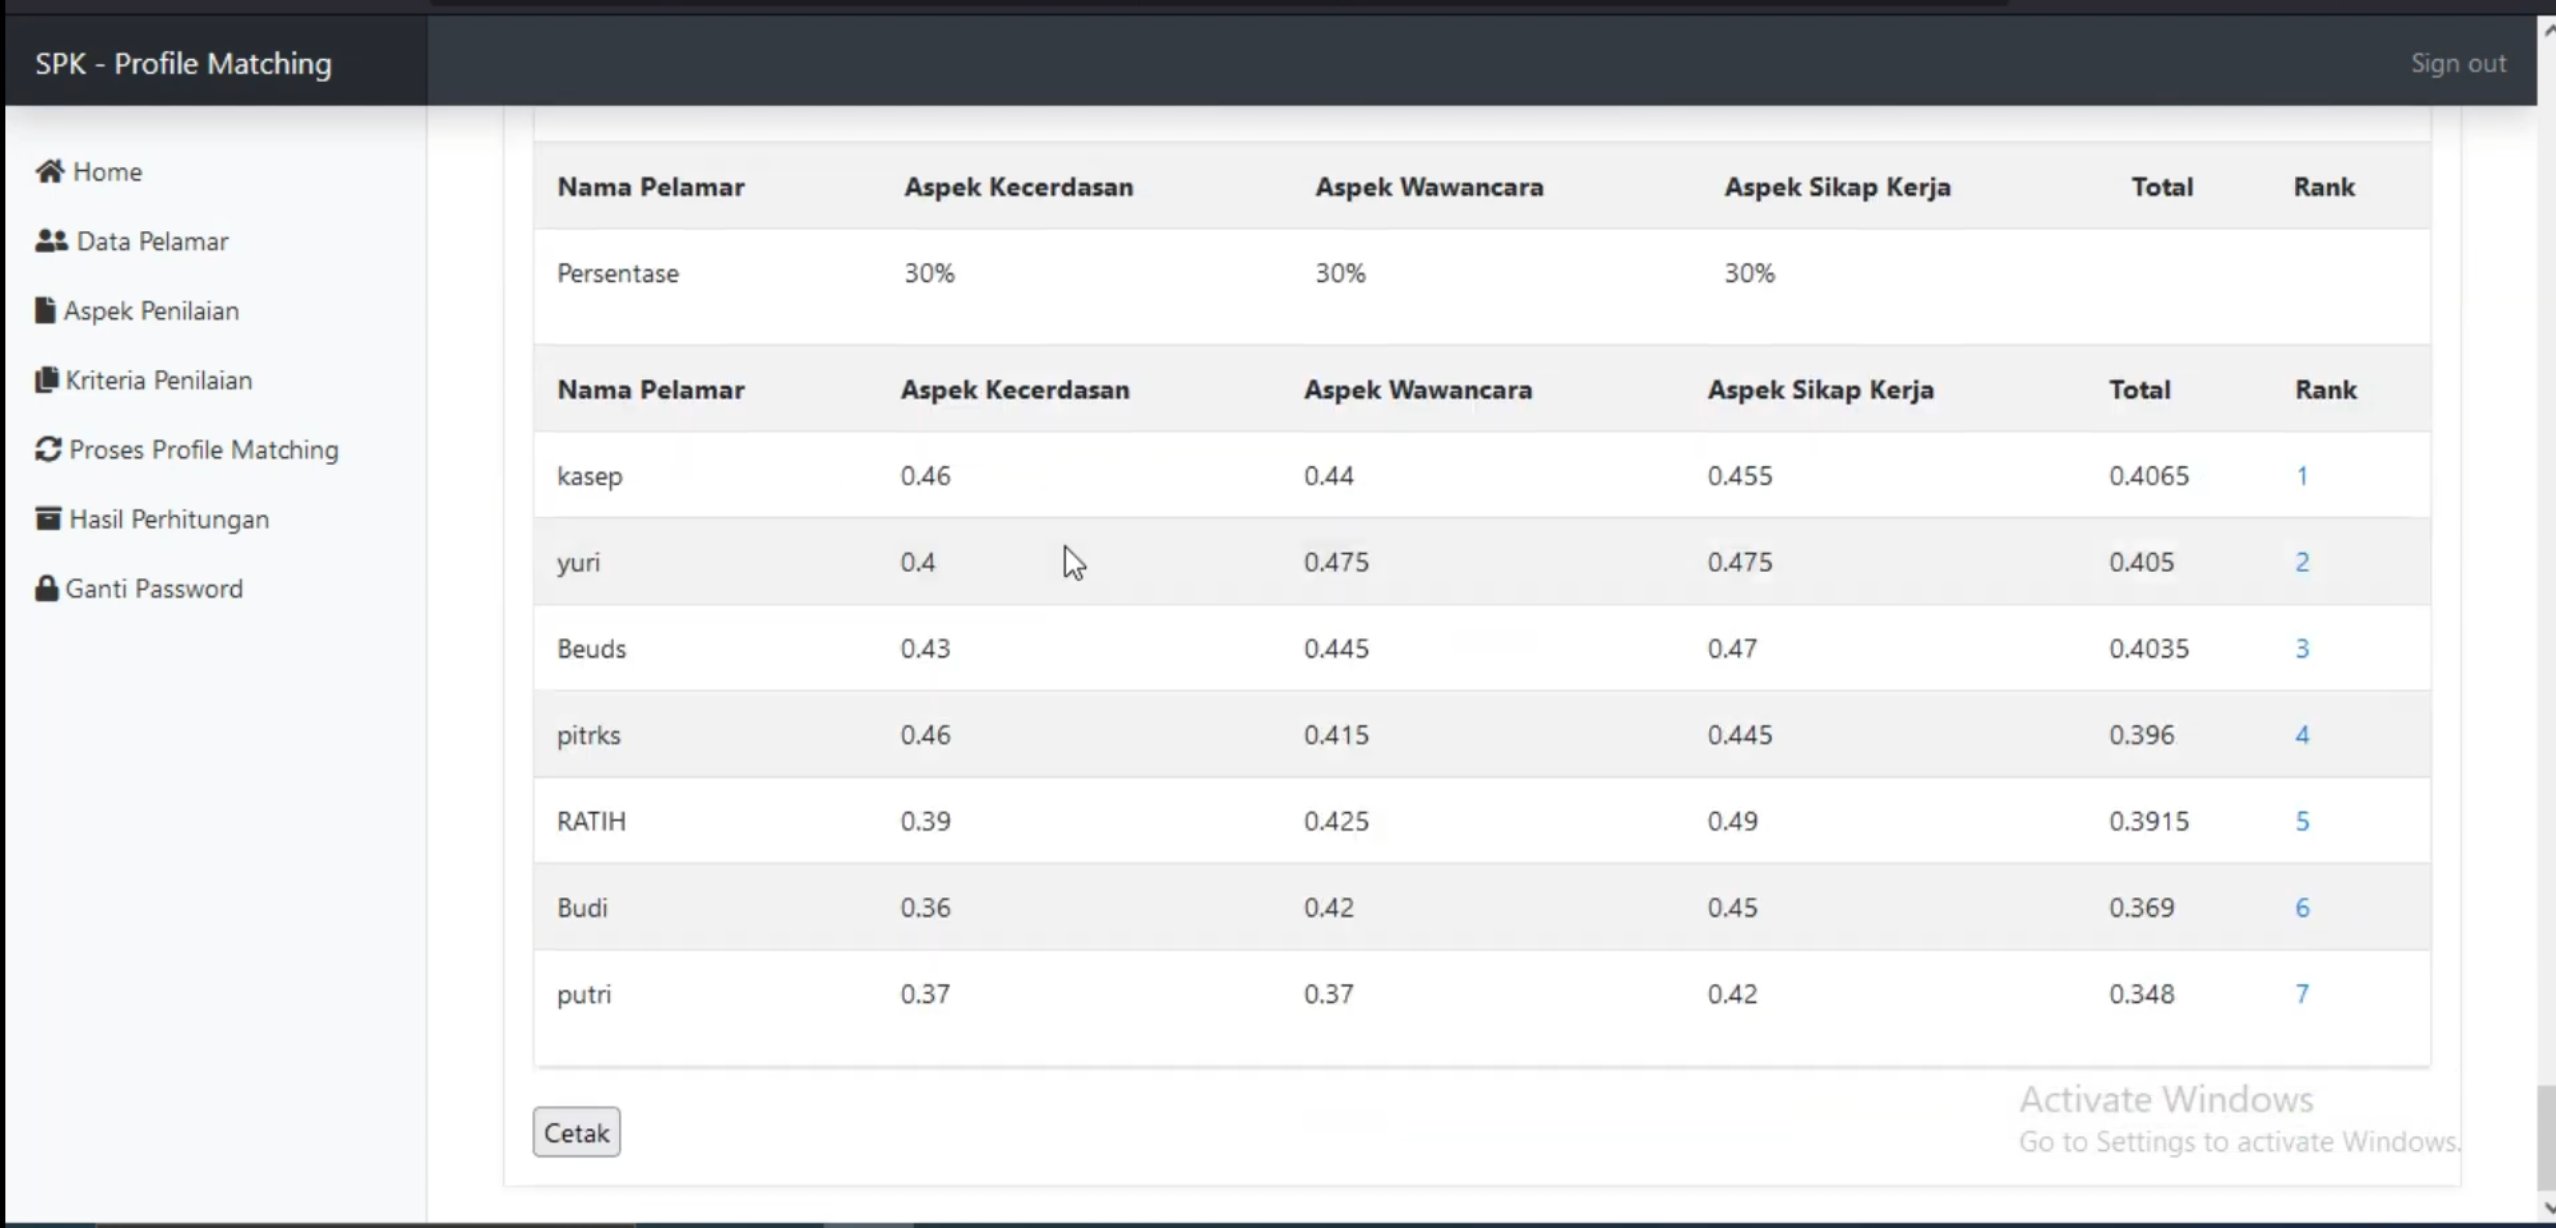Click Budi's Kecerdasan value 0.36
The image size is (2556, 1228).
pos(925,908)
